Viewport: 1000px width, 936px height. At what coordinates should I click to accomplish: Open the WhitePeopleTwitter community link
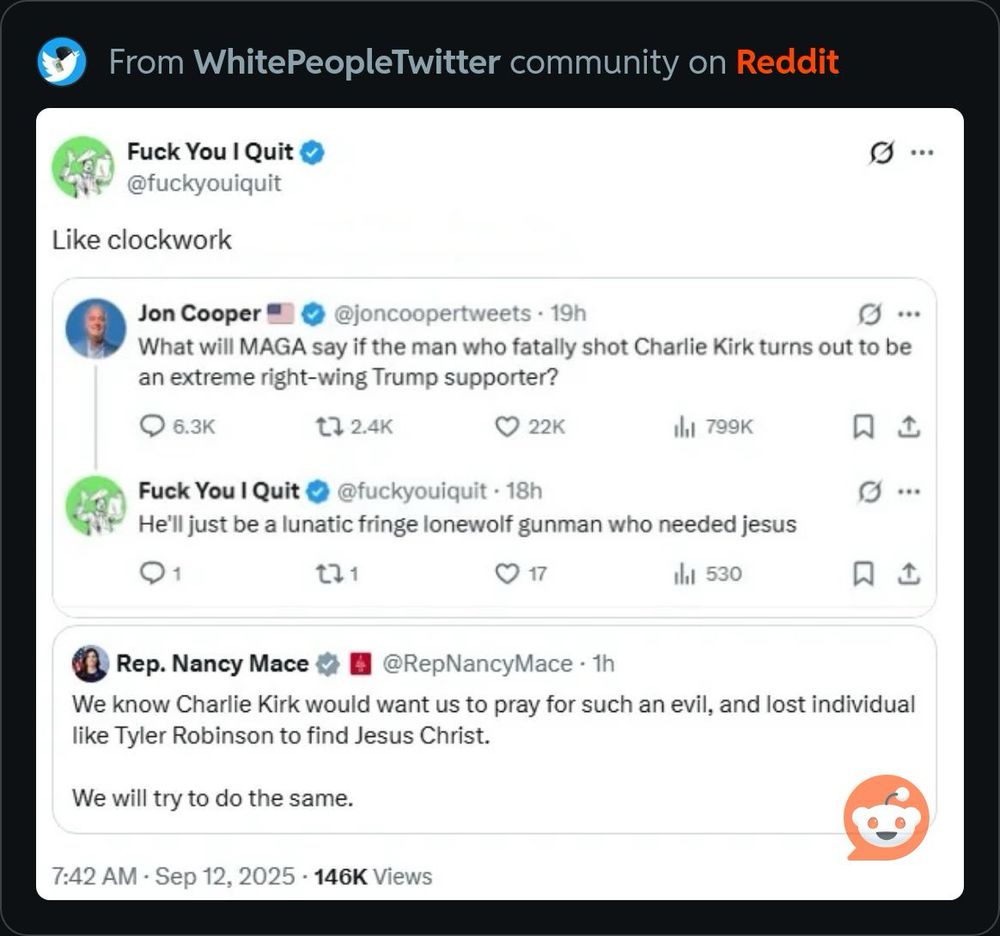(346, 62)
